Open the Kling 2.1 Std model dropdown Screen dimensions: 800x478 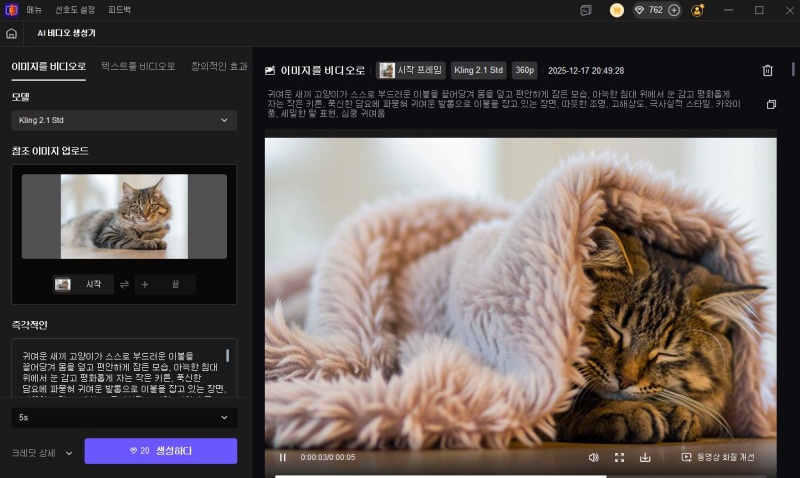click(x=124, y=120)
